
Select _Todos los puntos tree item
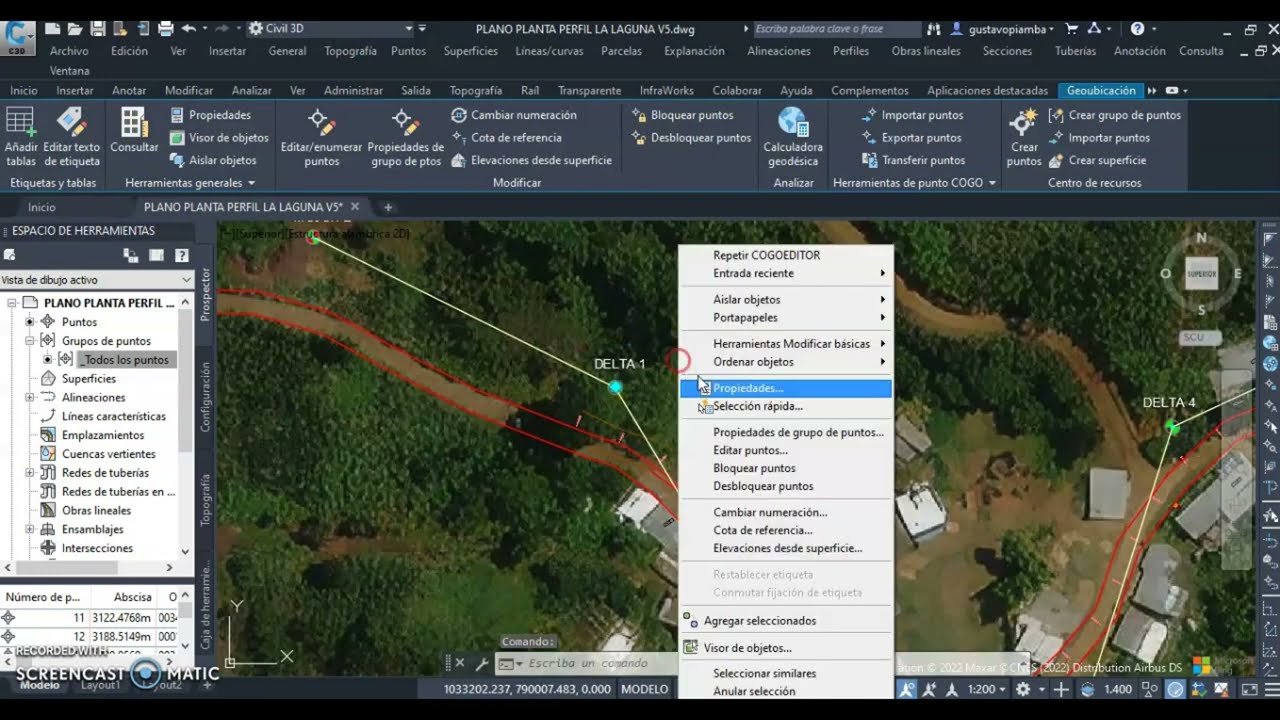coord(125,360)
